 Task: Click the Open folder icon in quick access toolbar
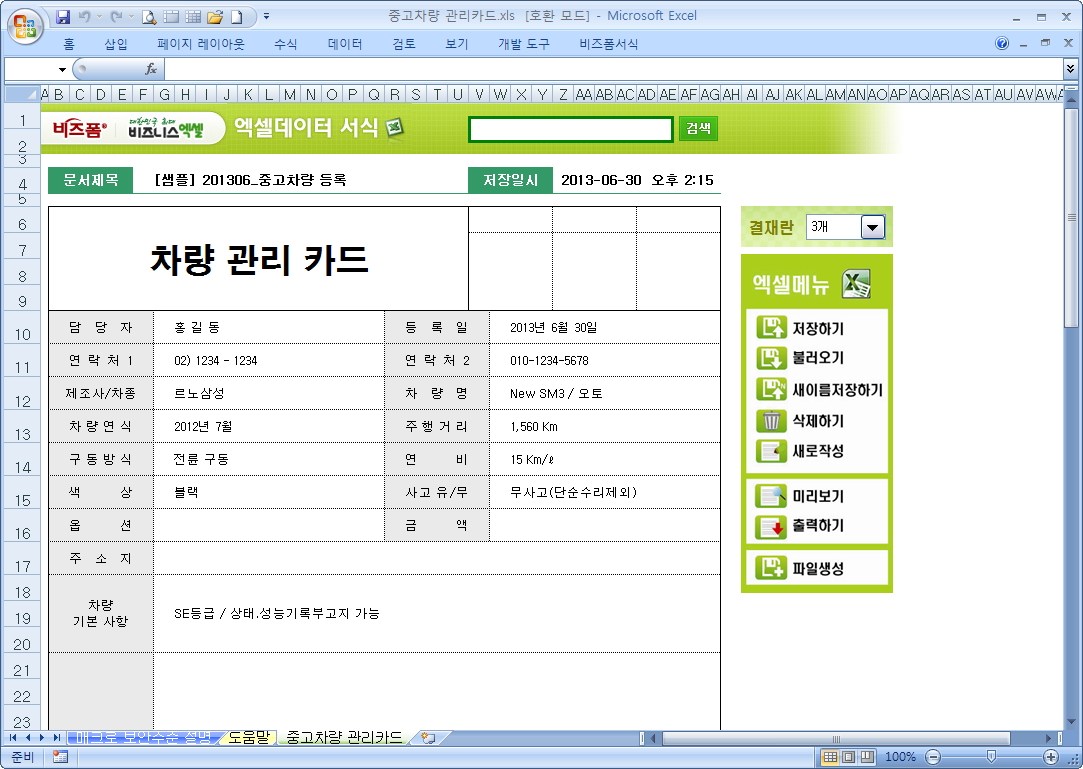215,17
